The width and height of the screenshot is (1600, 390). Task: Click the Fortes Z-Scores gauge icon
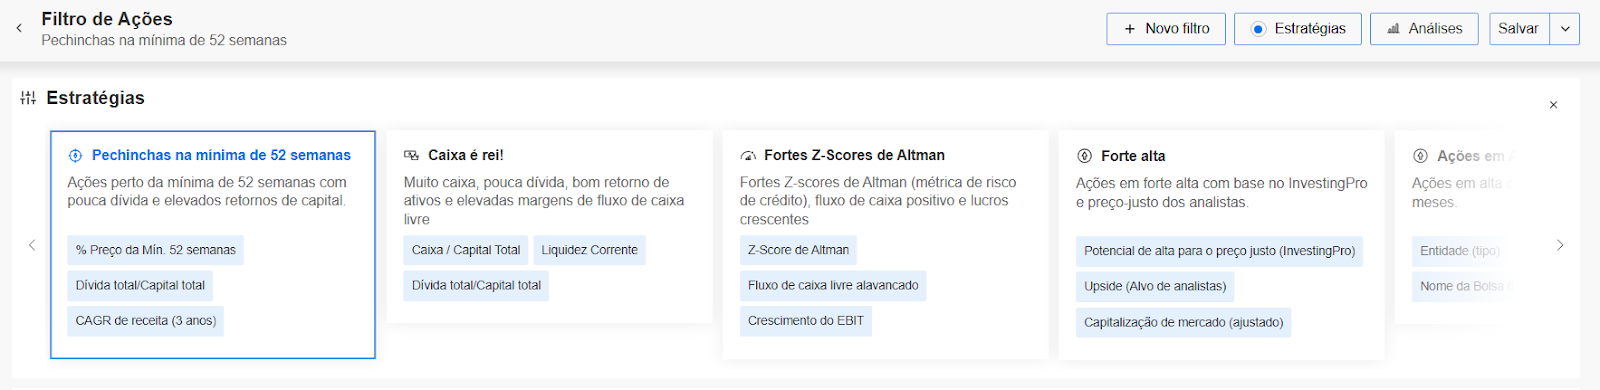(748, 156)
